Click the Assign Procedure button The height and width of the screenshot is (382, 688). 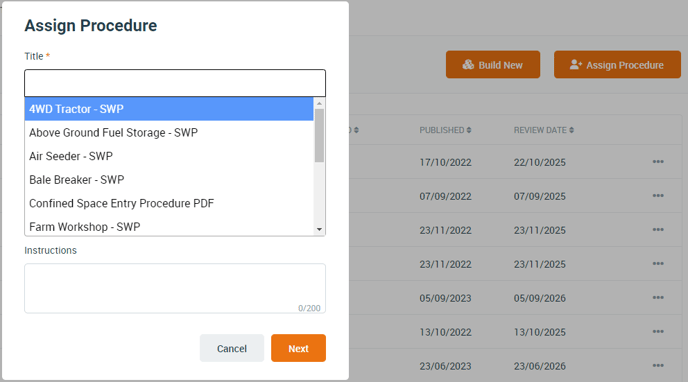pyautogui.click(x=617, y=65)
